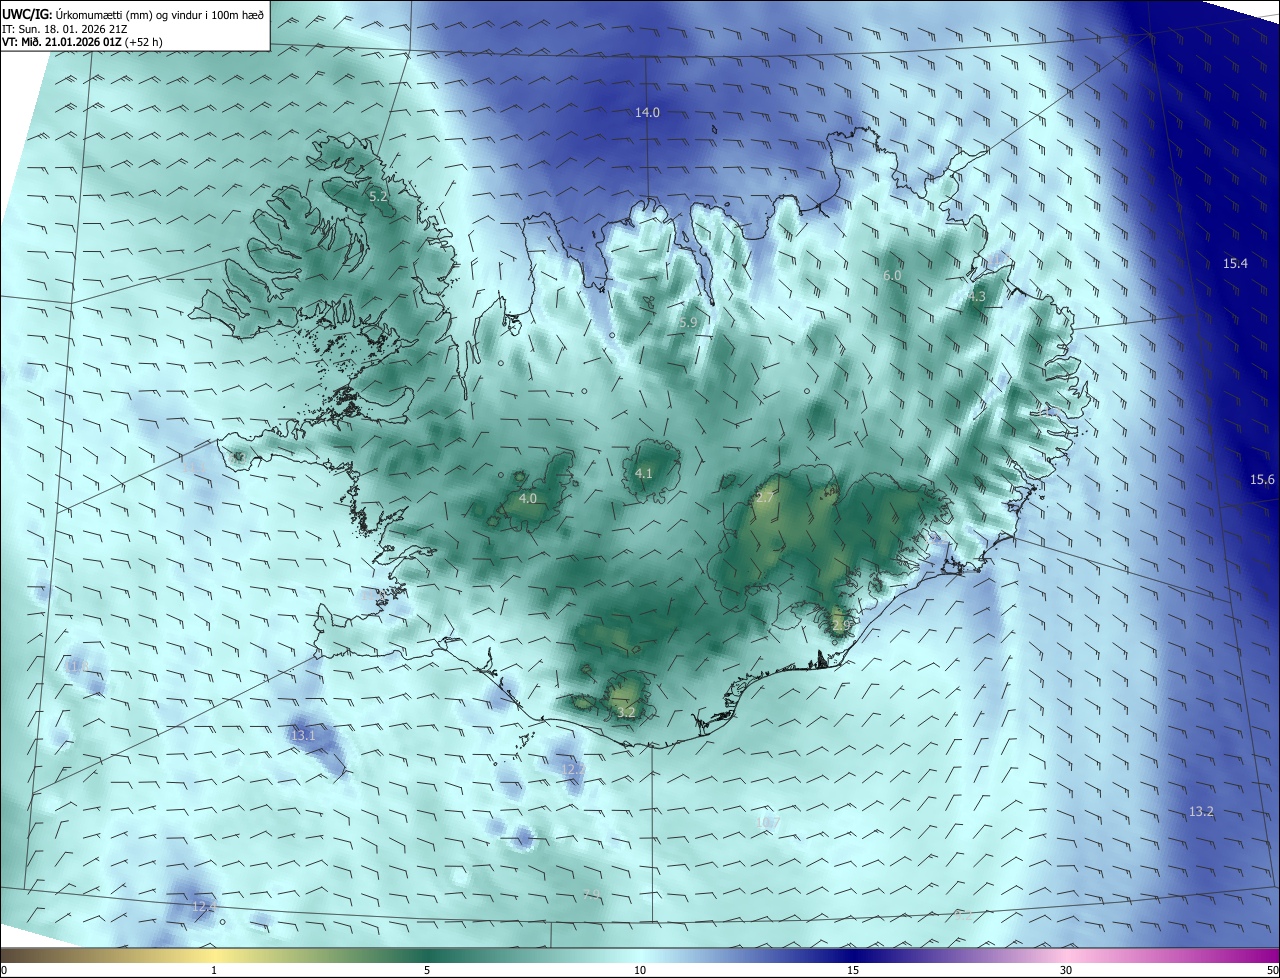
Task: Click the color scale tick label 10
Action: (x=640, y=970)
